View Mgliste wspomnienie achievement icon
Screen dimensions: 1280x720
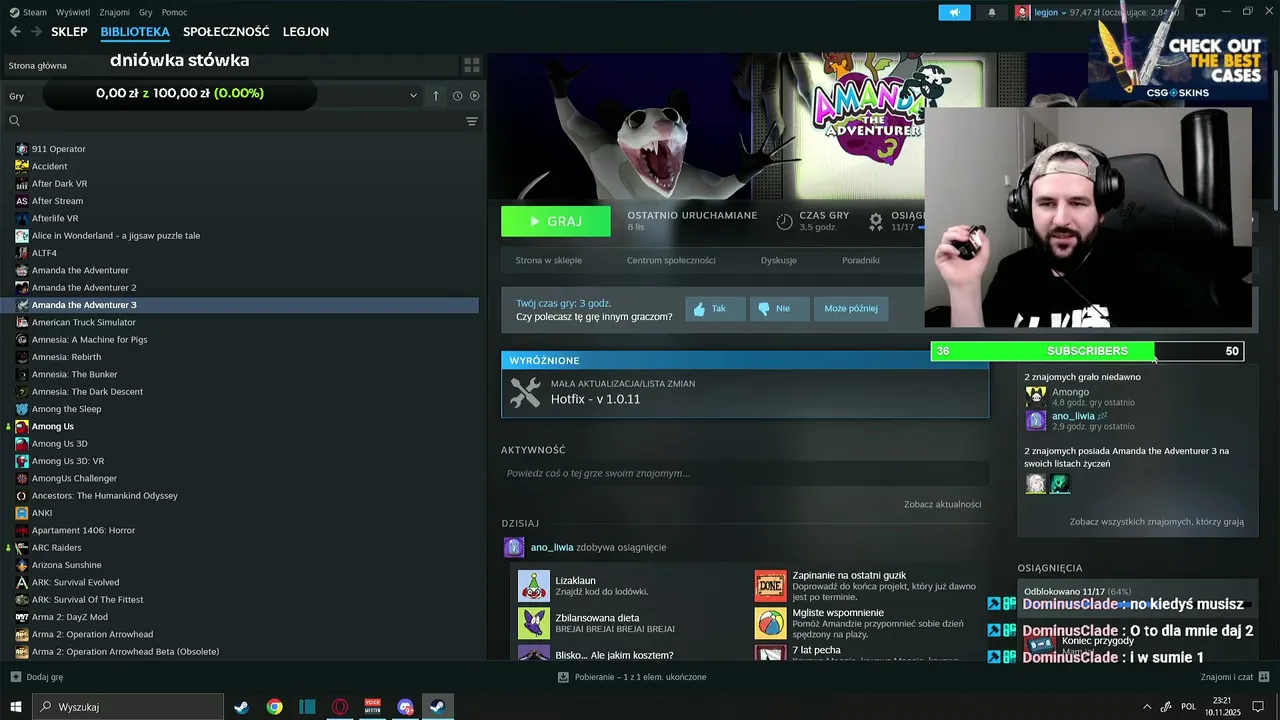770,623
